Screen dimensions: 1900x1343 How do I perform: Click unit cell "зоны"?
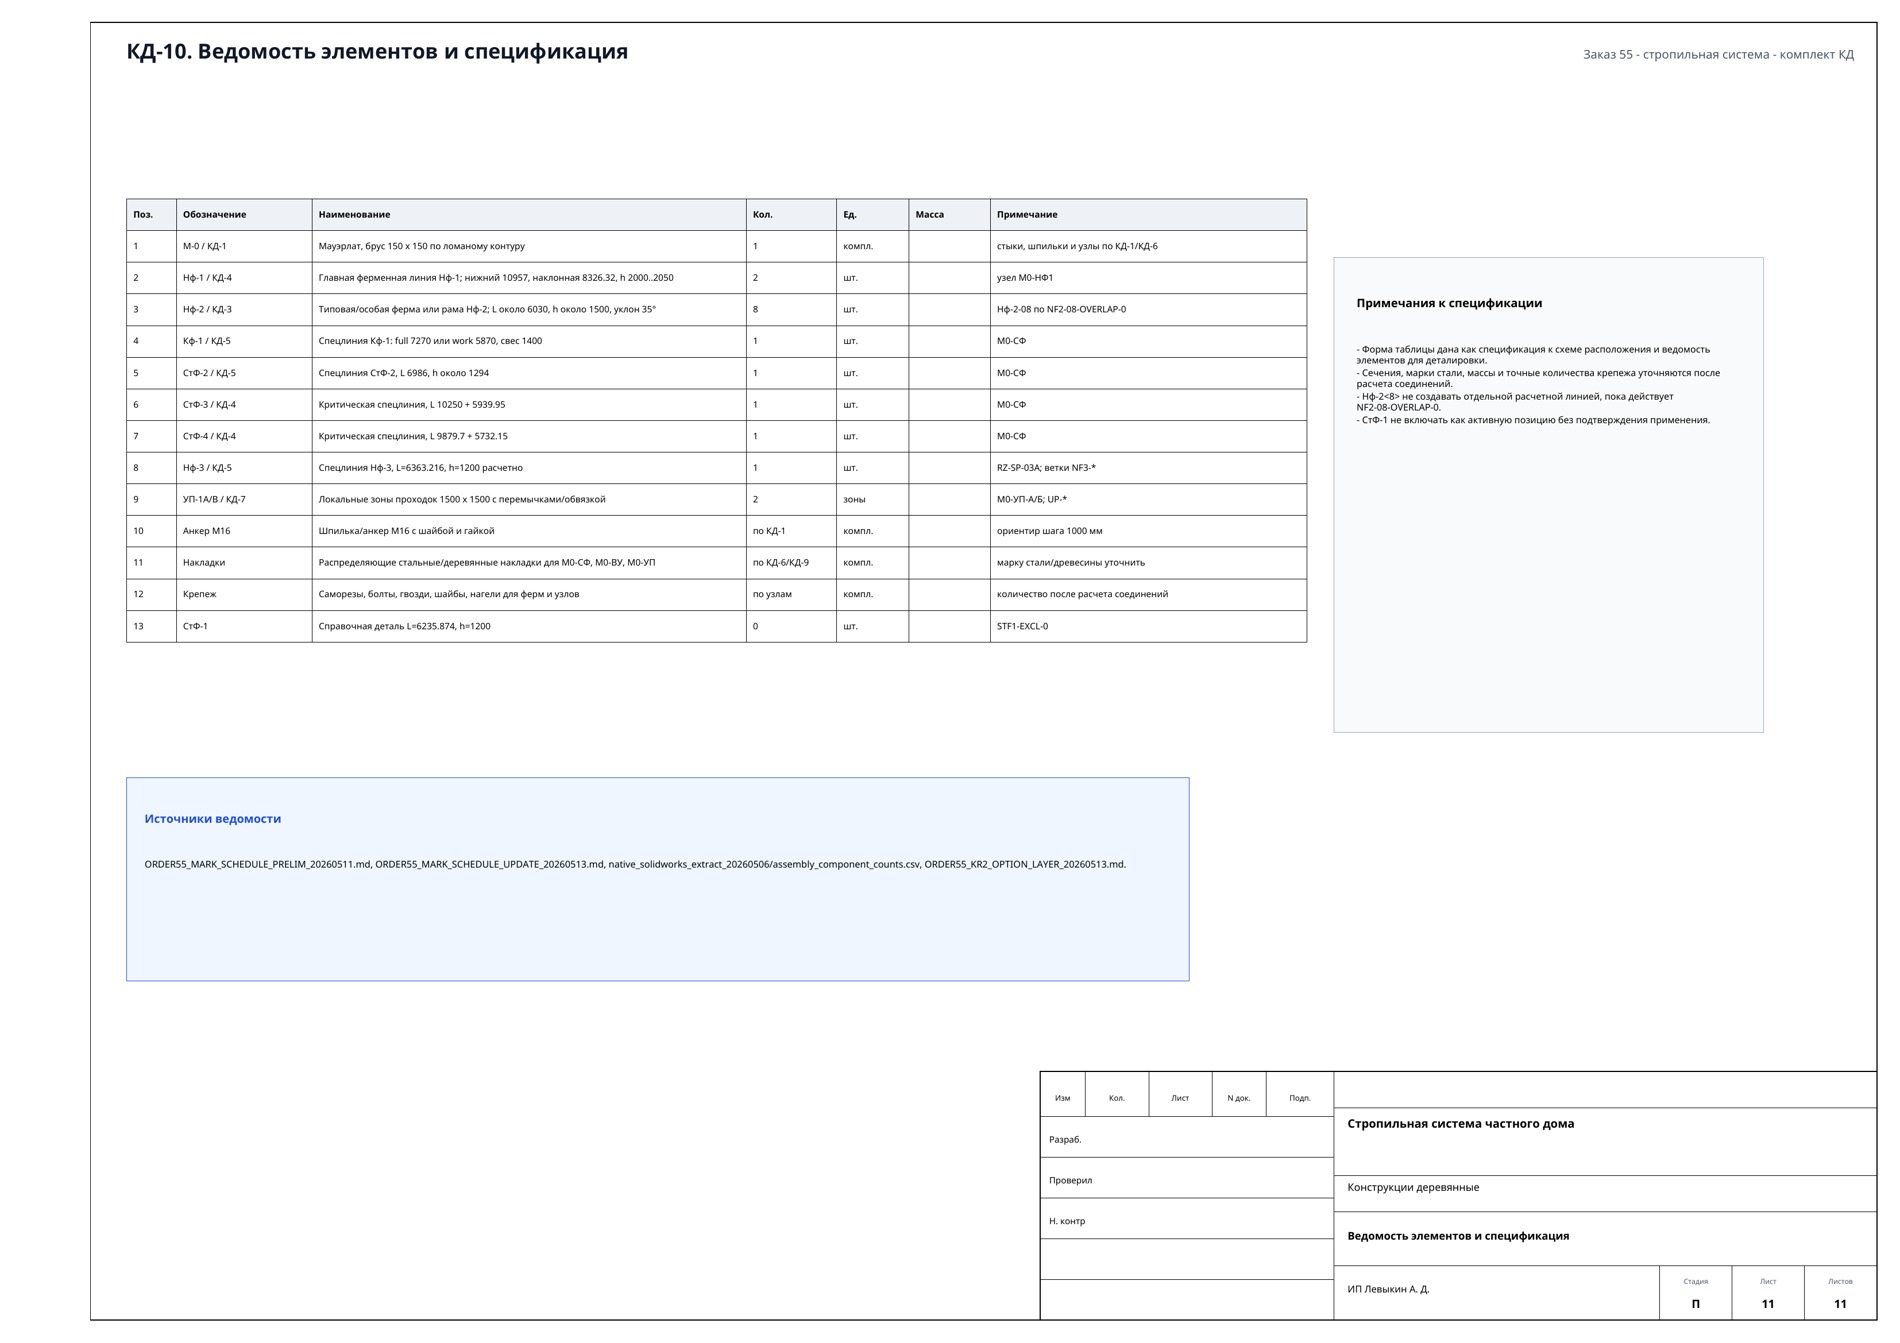click(872, 500)
